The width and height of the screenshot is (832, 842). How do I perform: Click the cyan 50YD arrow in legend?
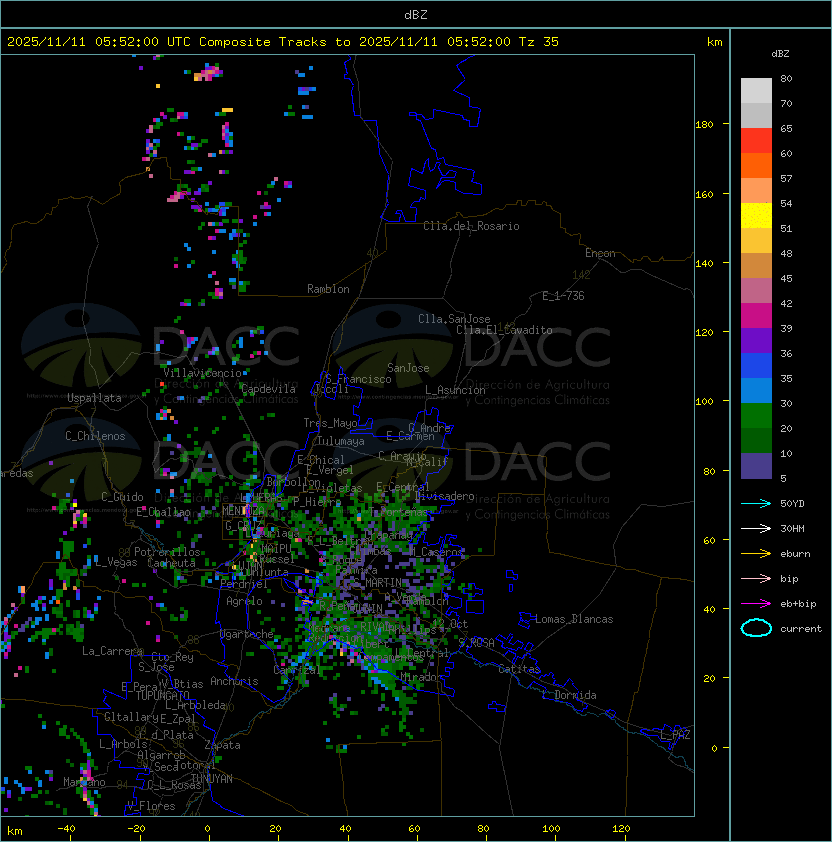(x=756, y=503)
